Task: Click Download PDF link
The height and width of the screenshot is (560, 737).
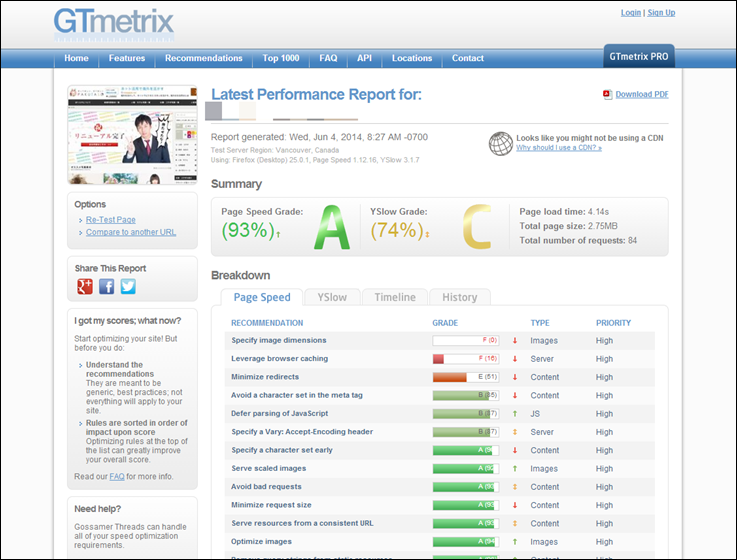Action: 642,95
